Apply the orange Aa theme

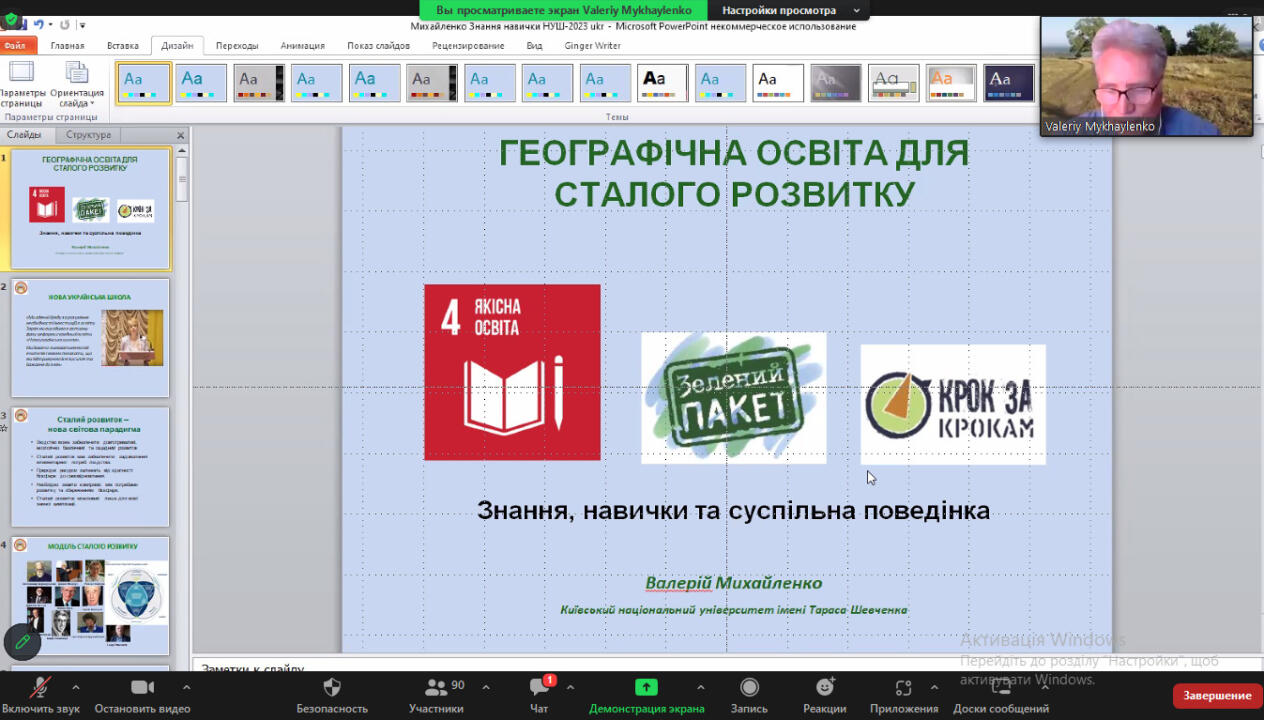(951, 83)
